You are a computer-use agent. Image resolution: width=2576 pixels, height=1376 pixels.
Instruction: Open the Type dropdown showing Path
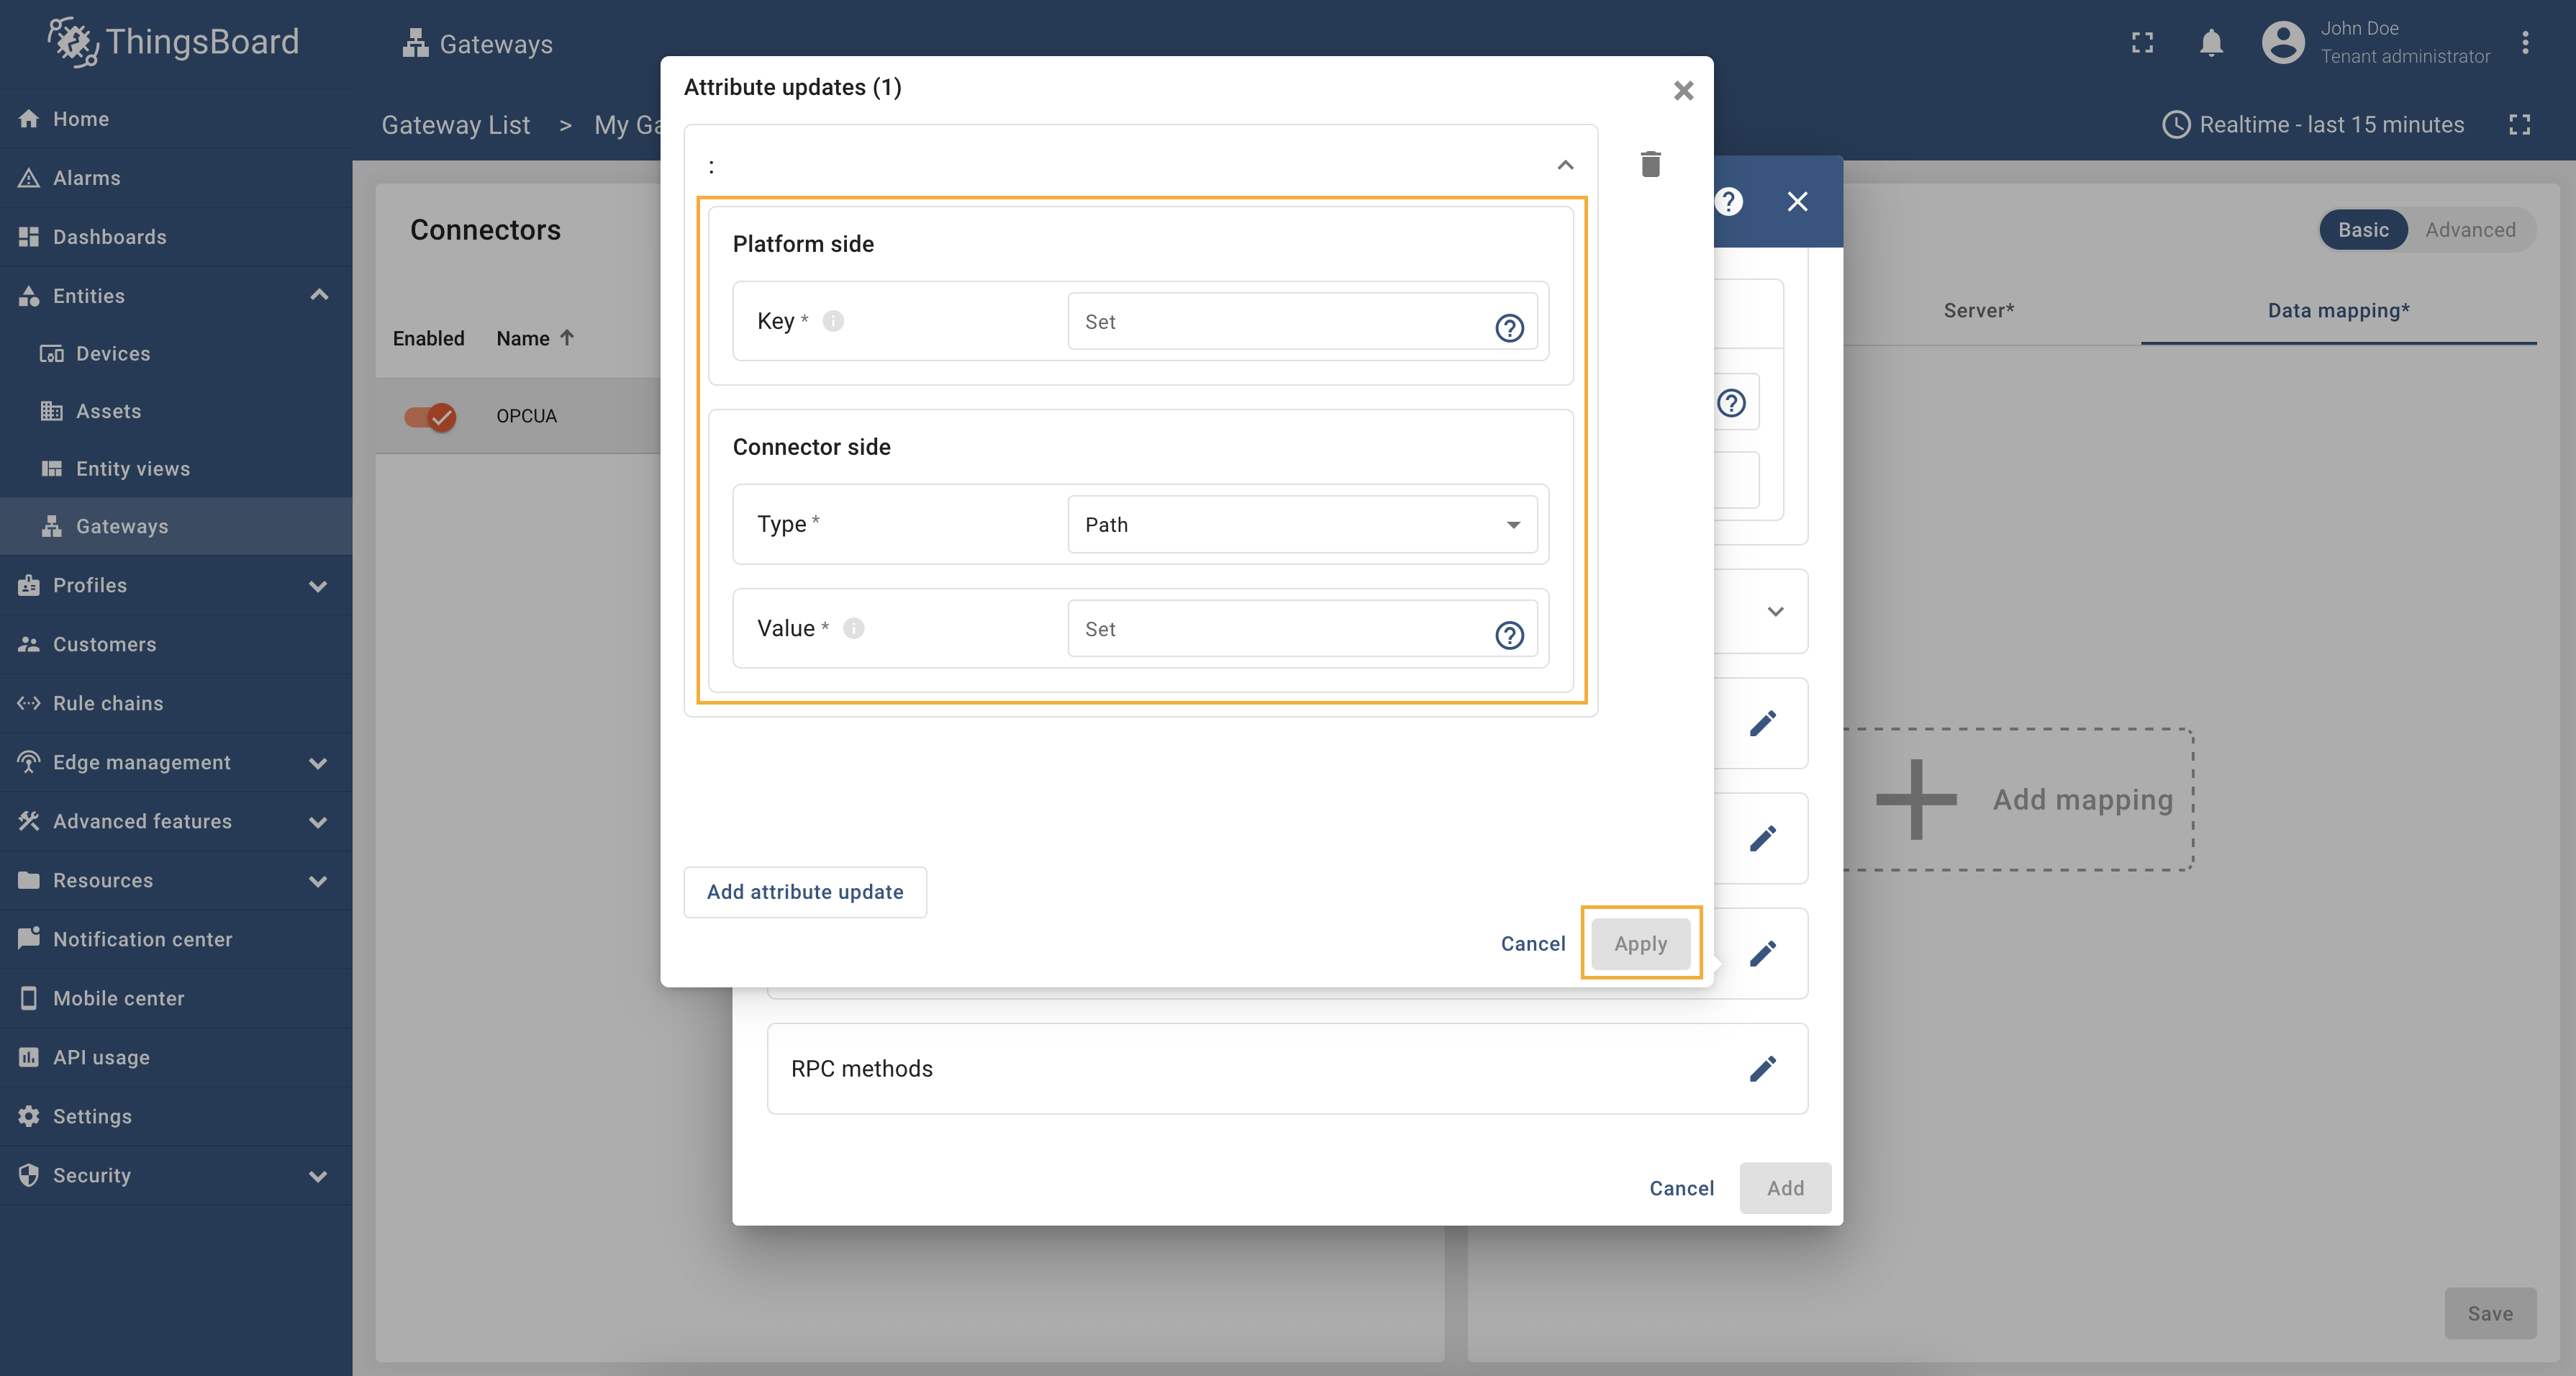(x=1301, y=525)
